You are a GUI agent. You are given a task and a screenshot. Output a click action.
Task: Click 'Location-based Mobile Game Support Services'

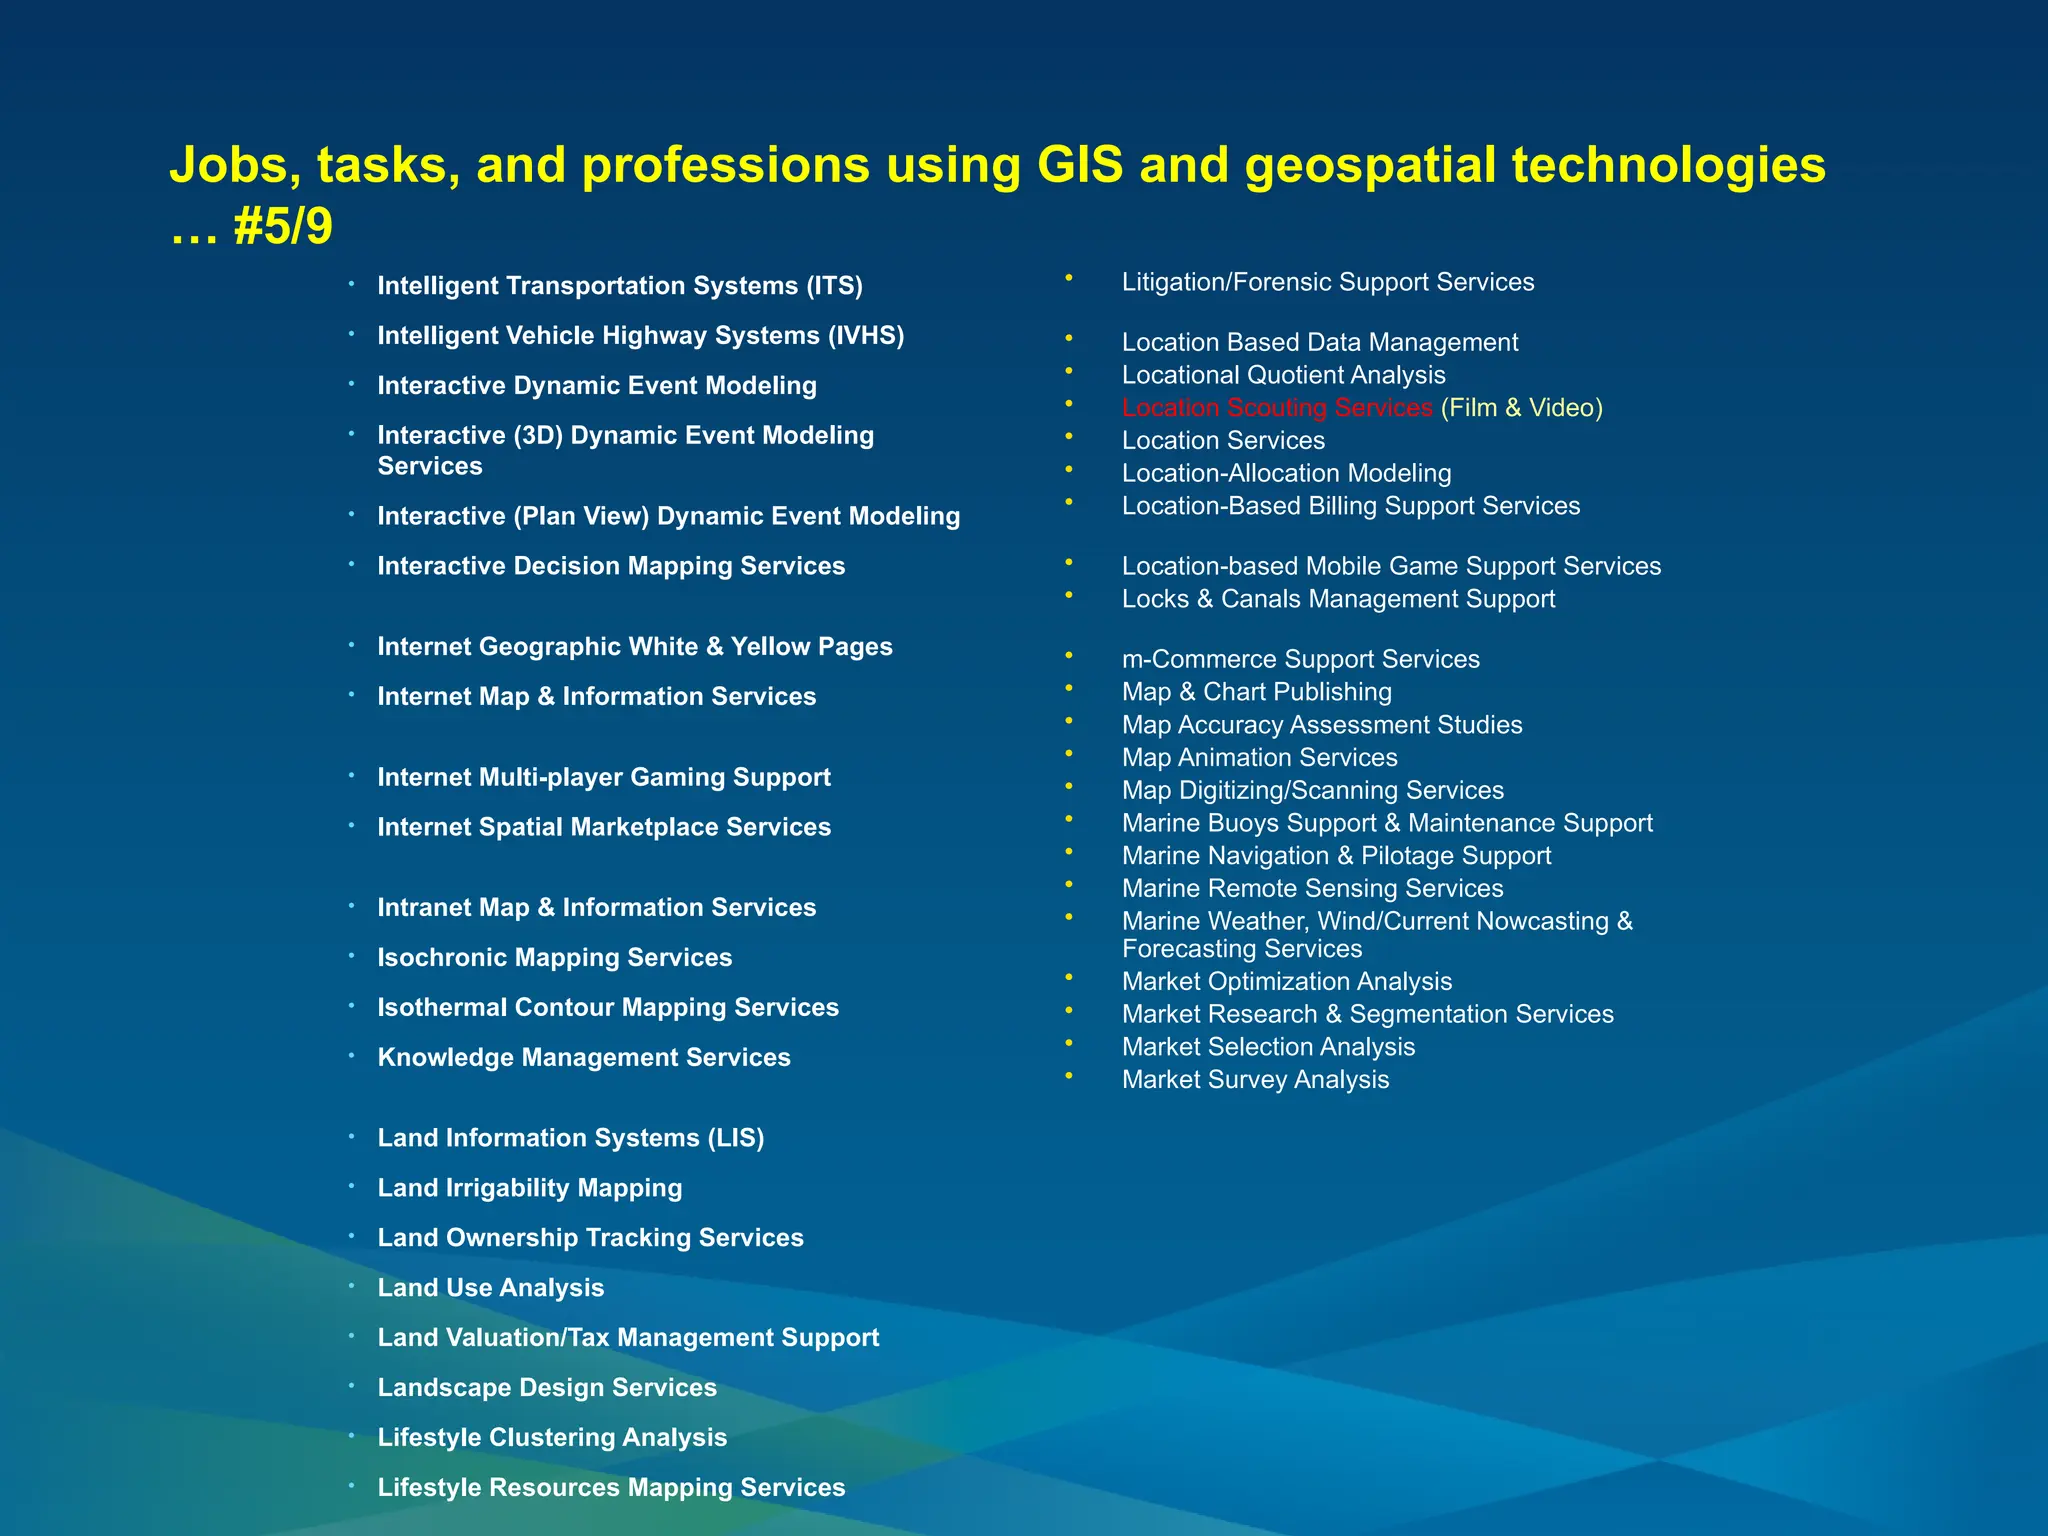[x=1391, y=567]
